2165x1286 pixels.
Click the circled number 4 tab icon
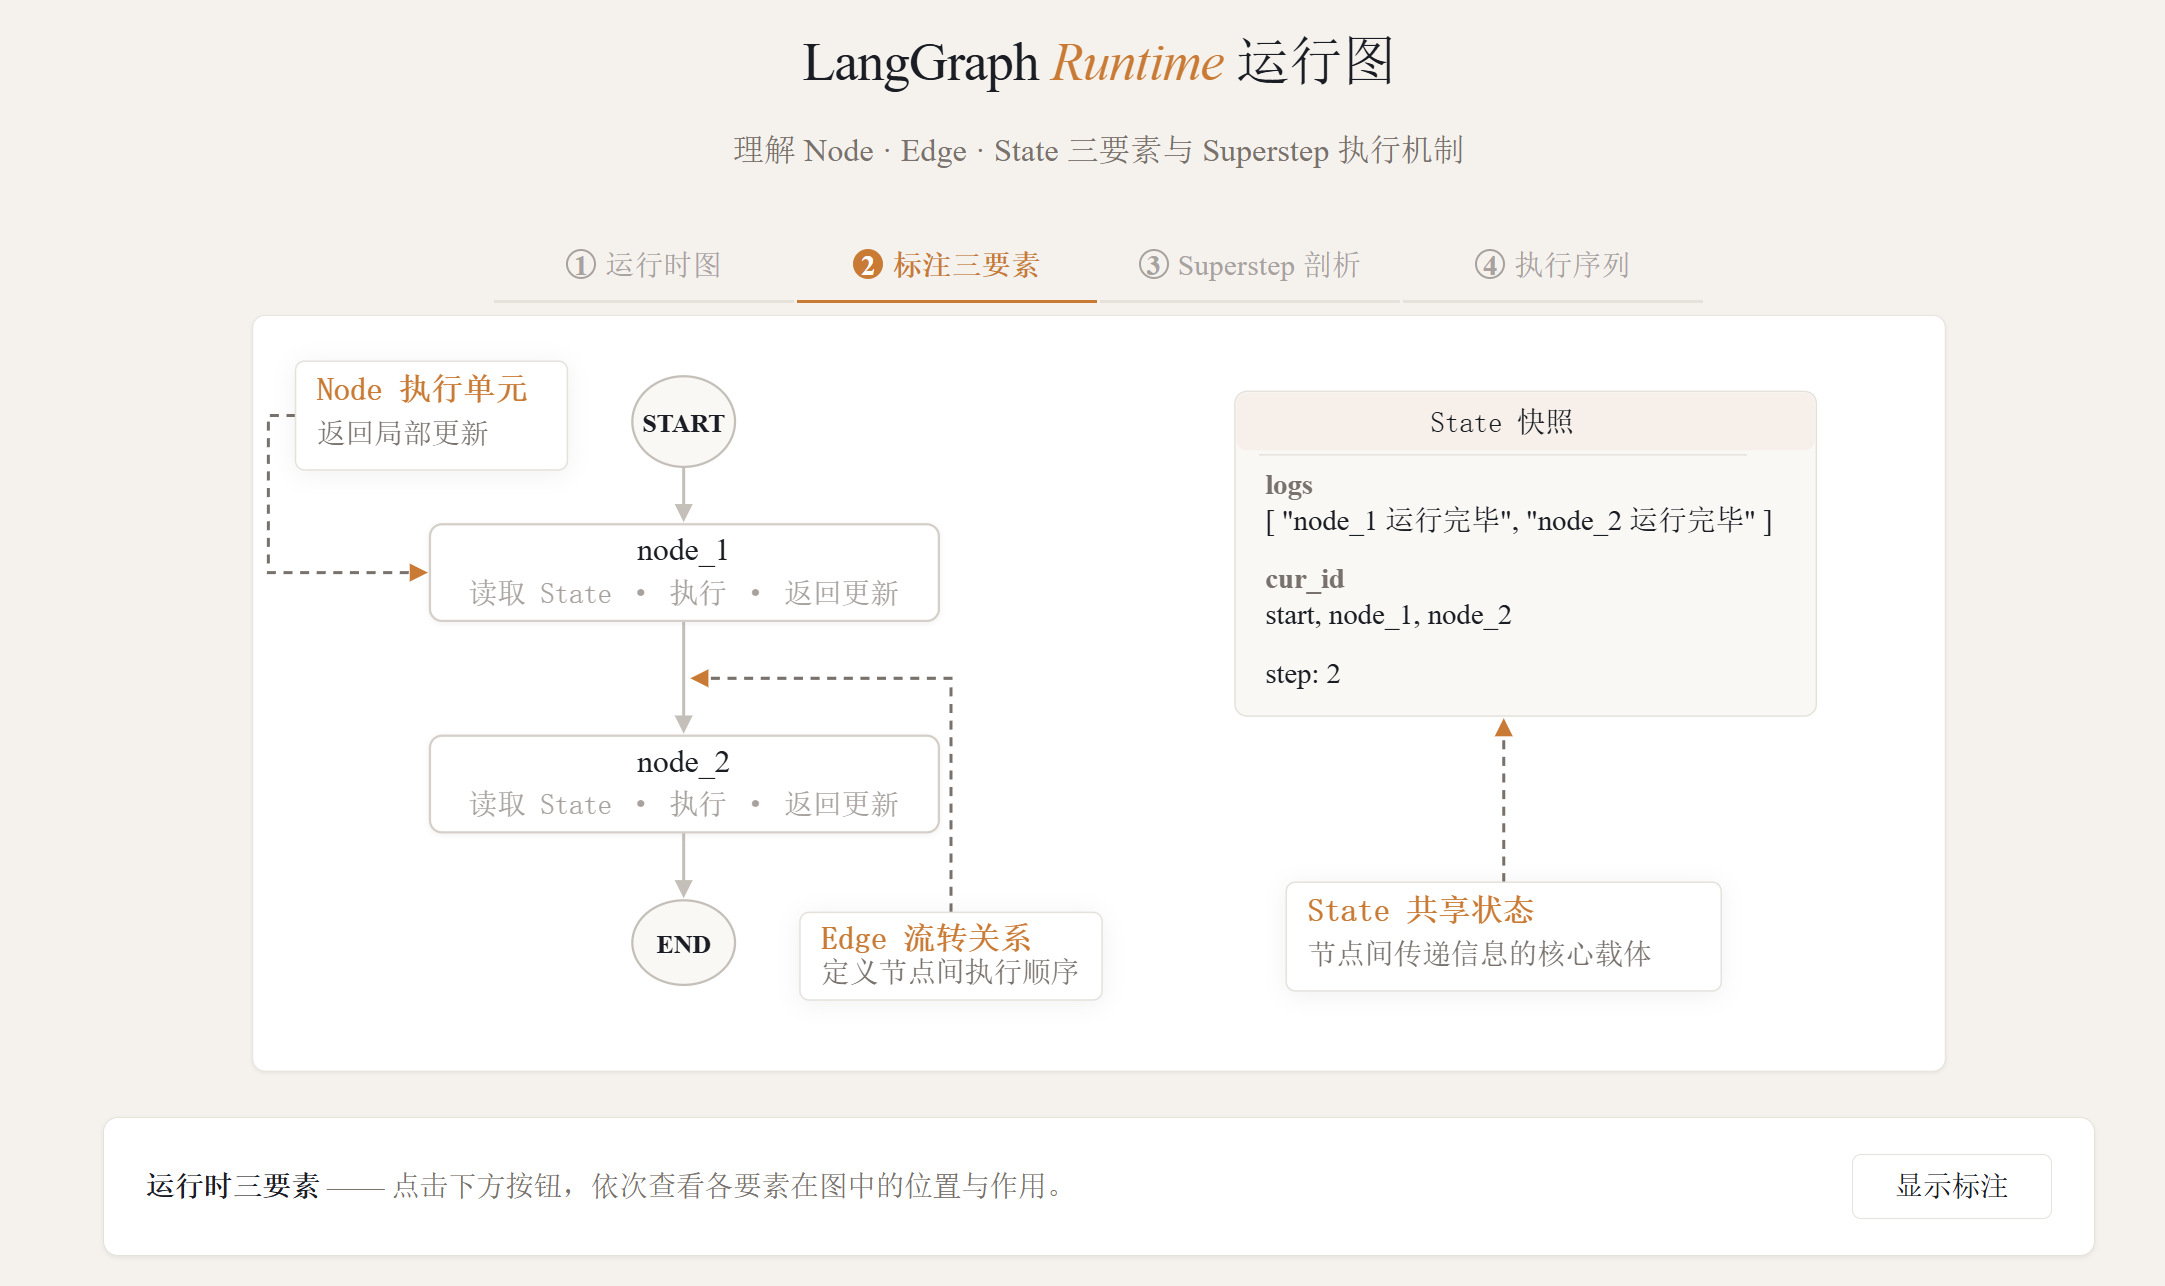tap(1489, 265)
